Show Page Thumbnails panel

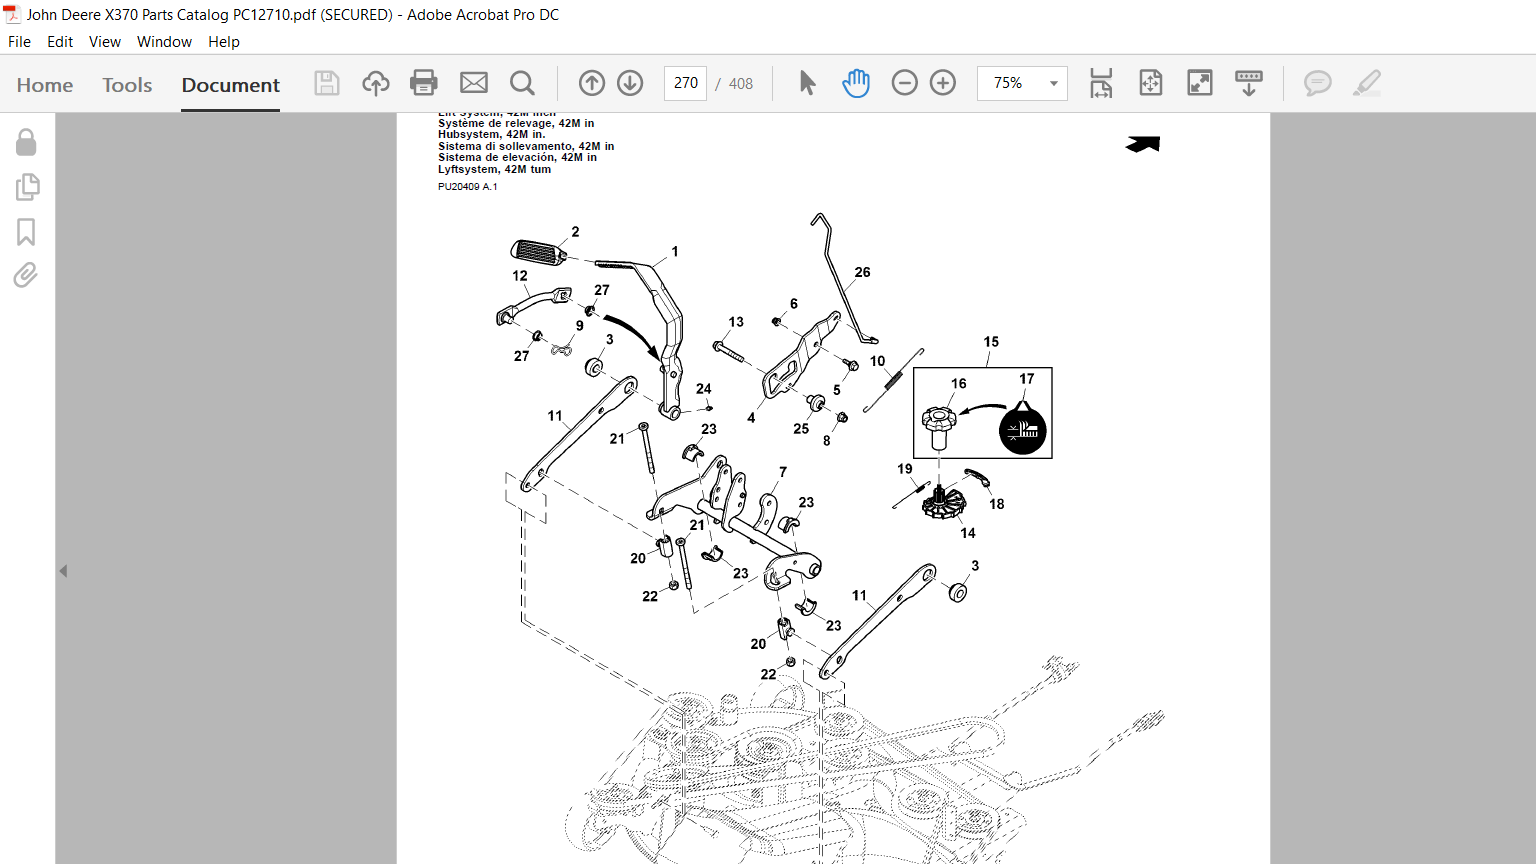27,187
